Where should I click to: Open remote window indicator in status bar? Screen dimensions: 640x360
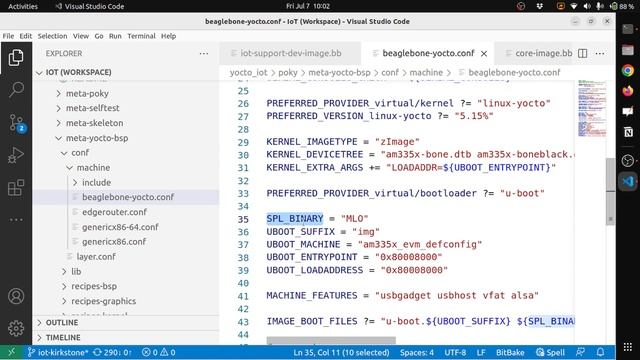(x=11, y=352)
